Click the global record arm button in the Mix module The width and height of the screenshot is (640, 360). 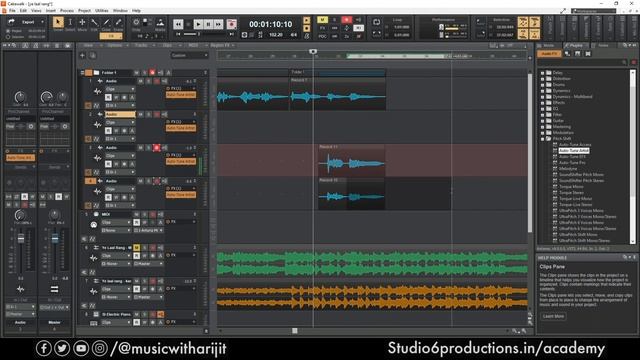347,20
